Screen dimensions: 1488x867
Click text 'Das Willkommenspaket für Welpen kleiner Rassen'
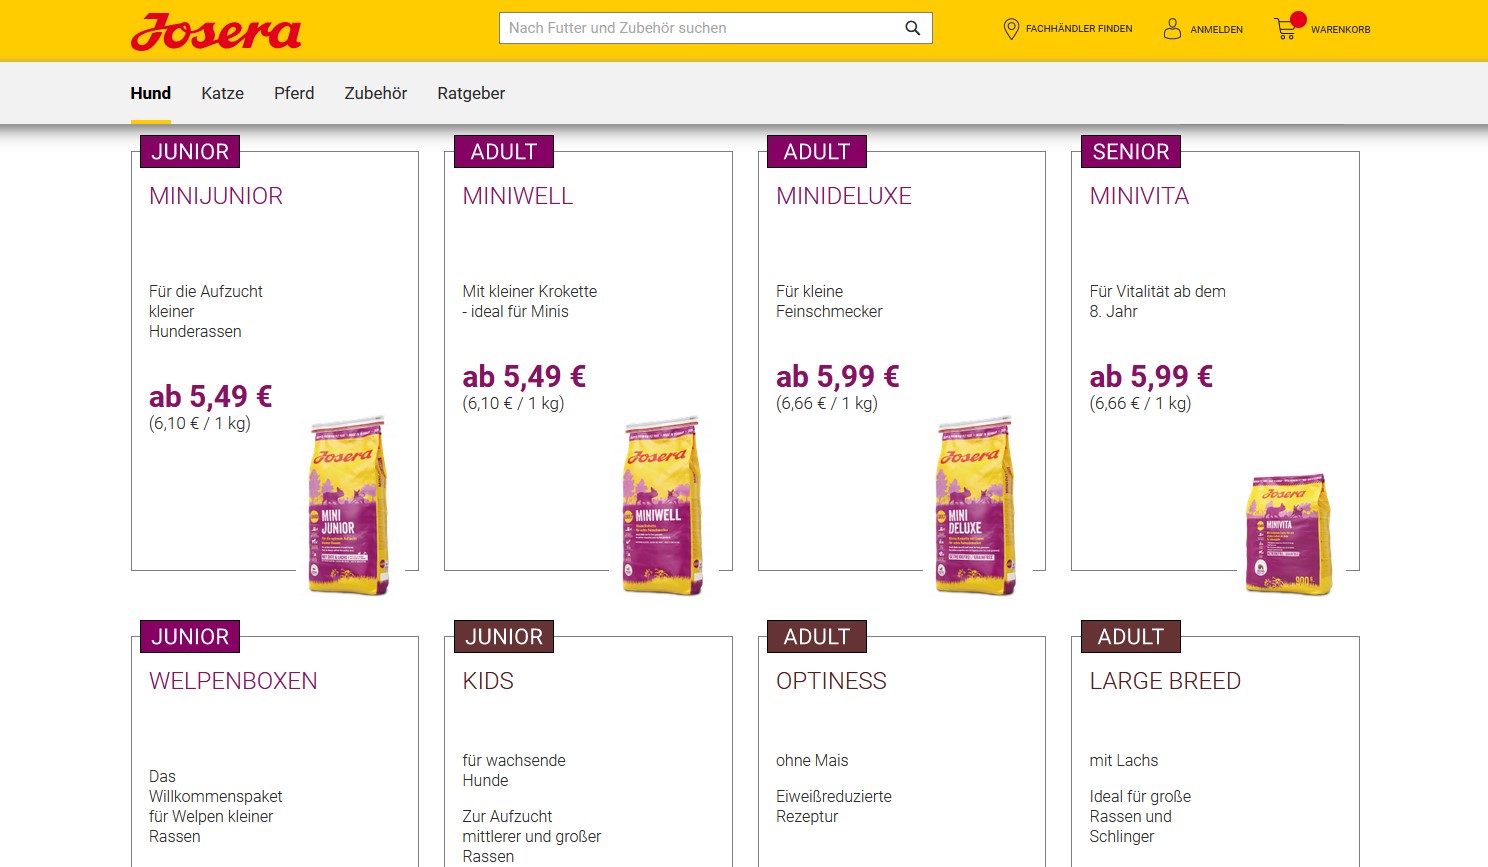pos(216,806)
